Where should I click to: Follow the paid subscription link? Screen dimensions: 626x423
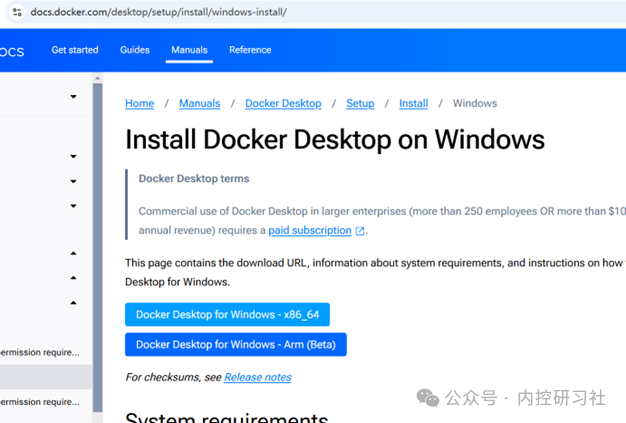(310, 230)
